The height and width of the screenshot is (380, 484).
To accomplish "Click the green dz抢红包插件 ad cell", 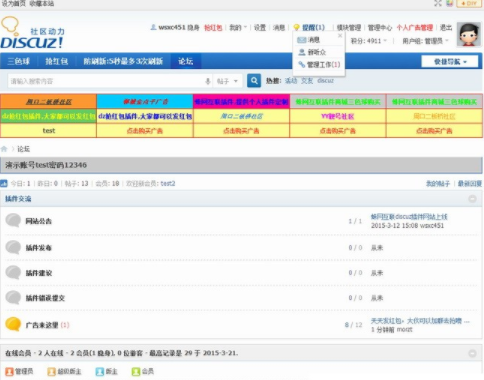I will [x=49, y=116].
